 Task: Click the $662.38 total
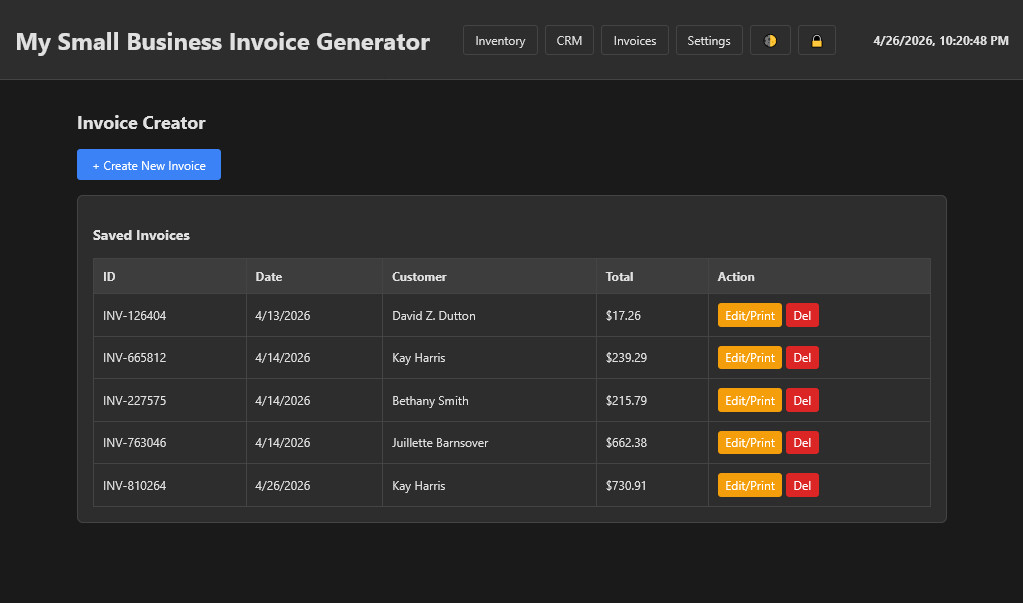tap(626, 442)
